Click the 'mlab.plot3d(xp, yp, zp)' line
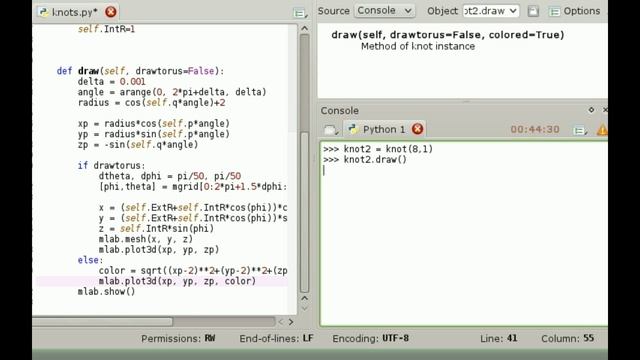The width and height of the screenshot is (640, 360). (159, 249)
